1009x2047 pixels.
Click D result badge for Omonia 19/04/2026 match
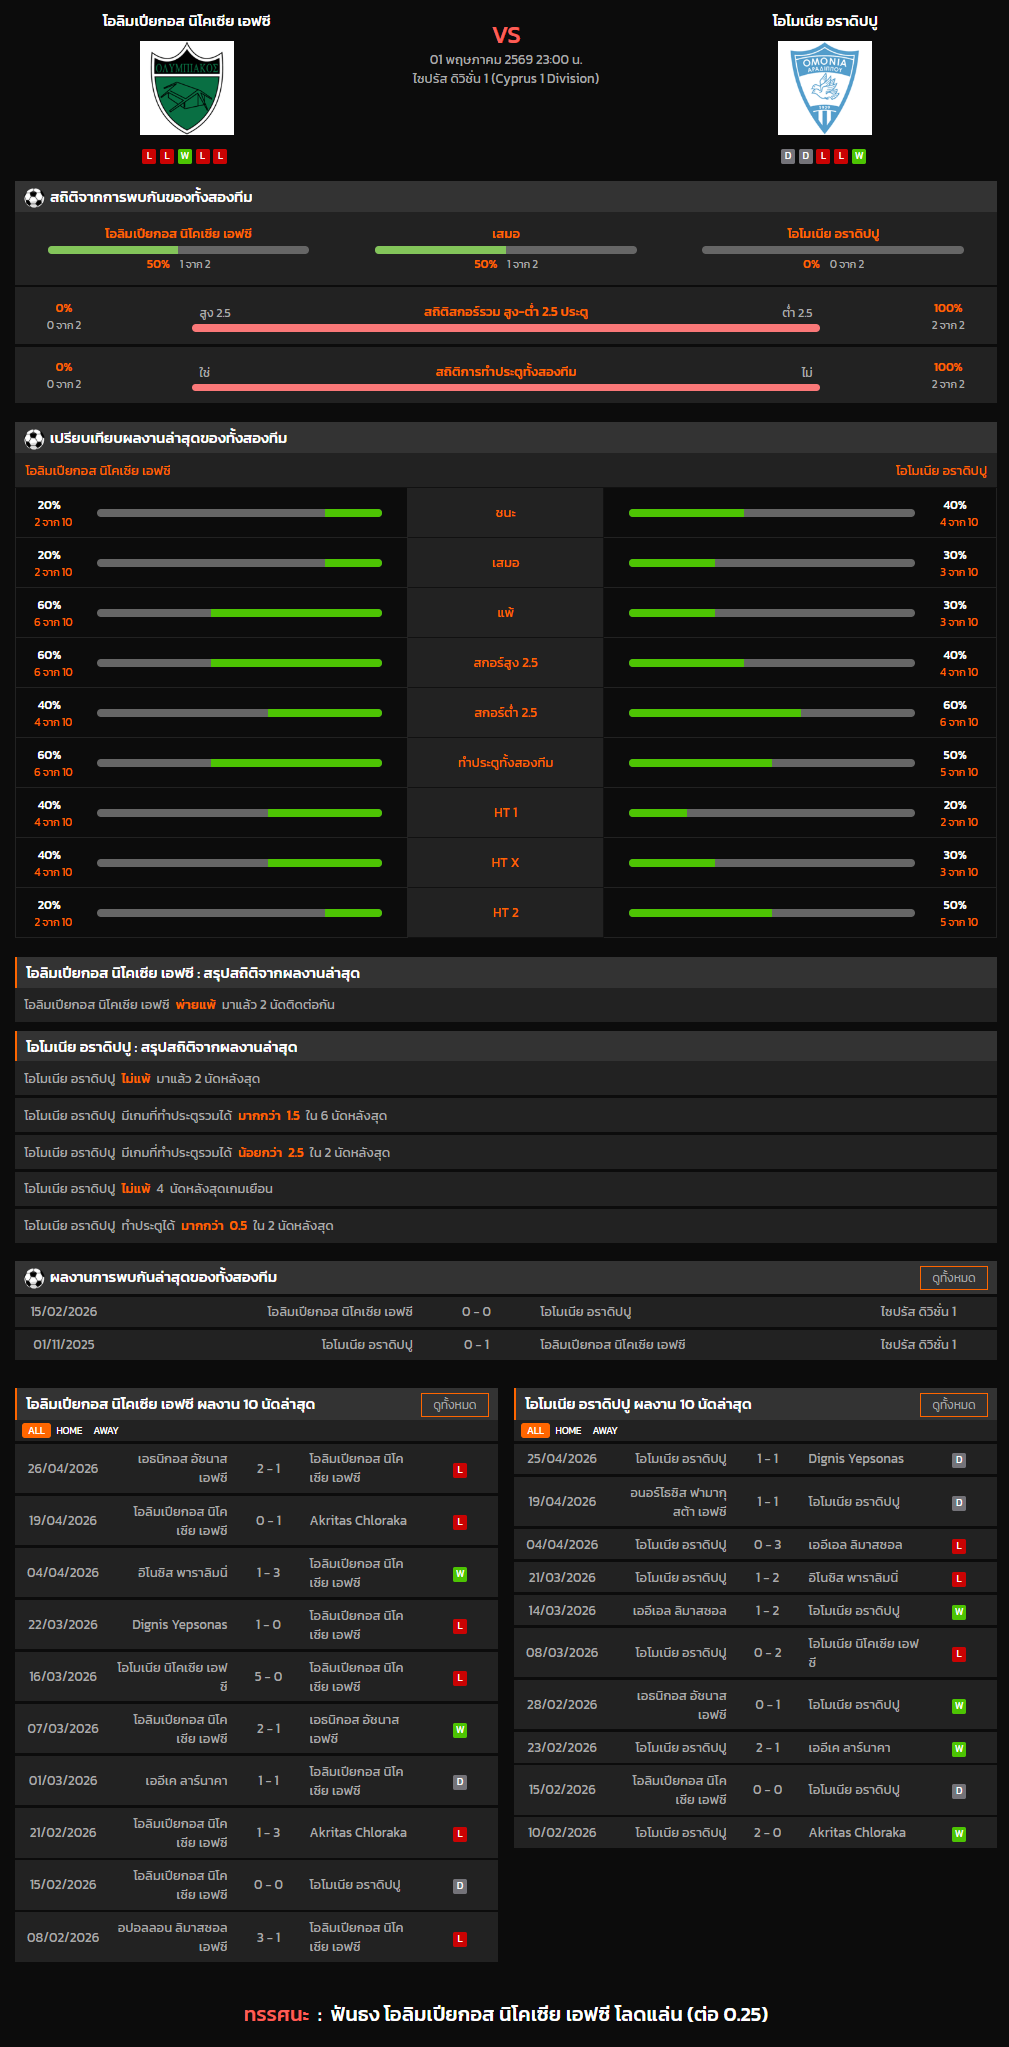point(959,1503)
